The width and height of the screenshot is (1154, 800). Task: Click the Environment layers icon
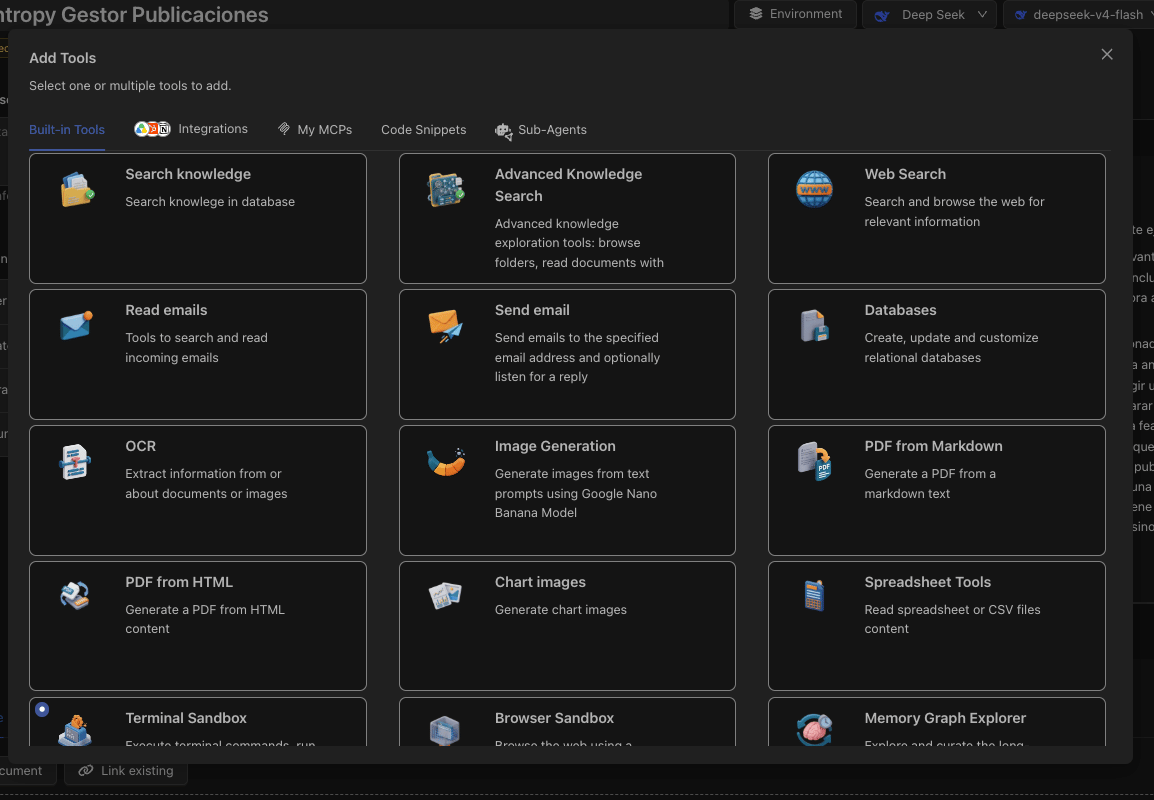pos(756,13)
